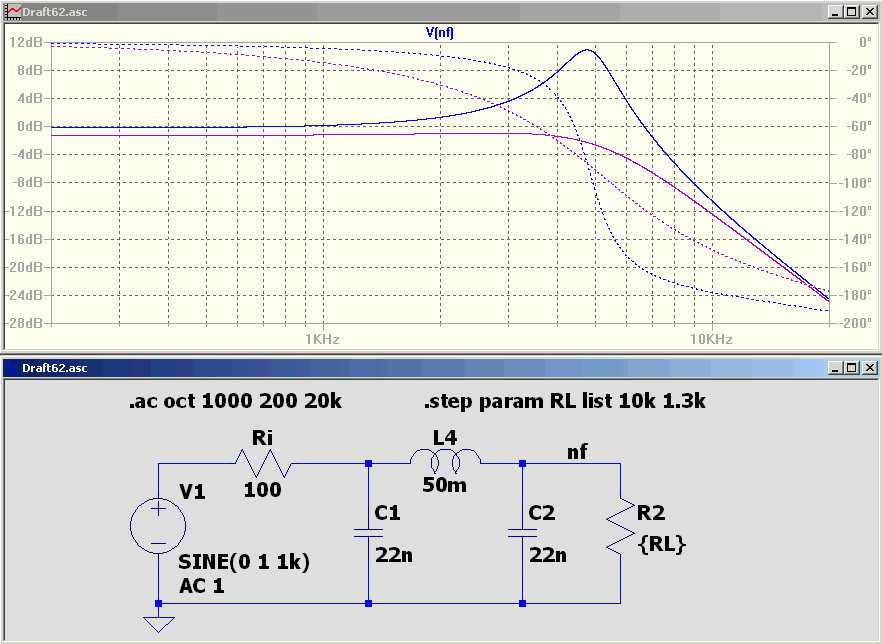Click the 50m inductor value
The height and width of the screenshot is (644, 882).
(x=444, y=484)
